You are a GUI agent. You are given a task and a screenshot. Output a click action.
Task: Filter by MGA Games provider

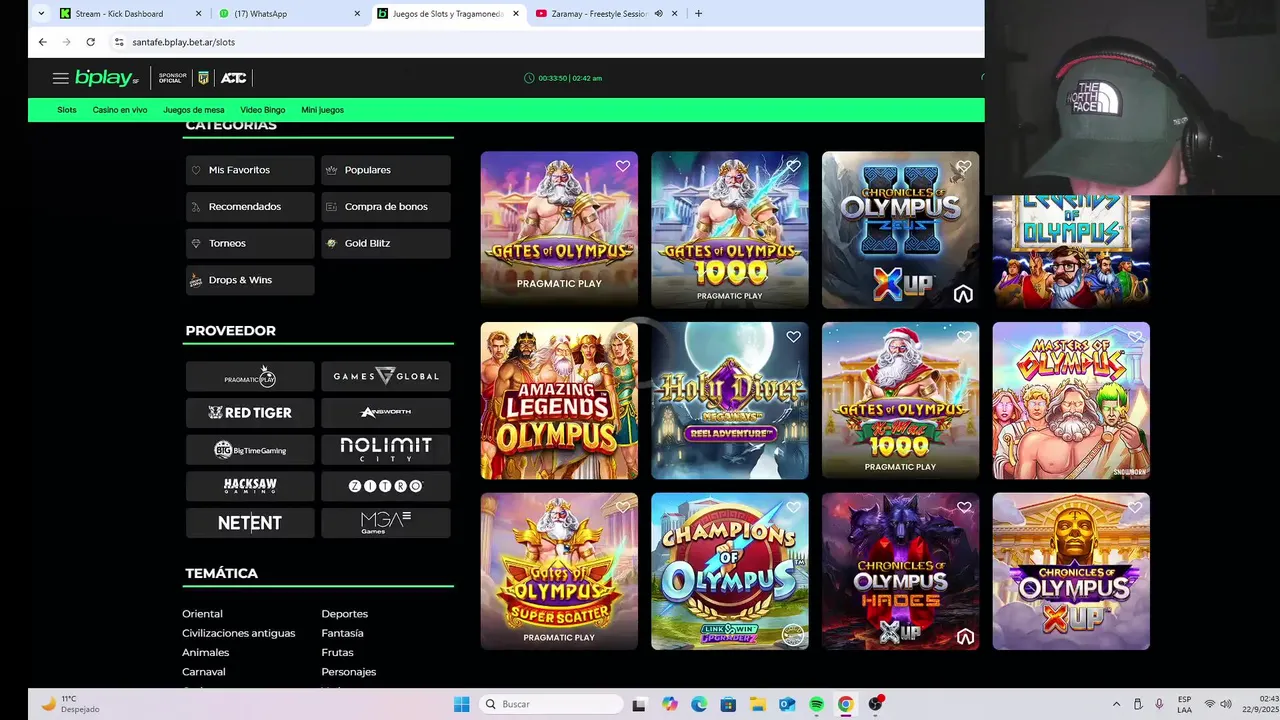point(386,523)
